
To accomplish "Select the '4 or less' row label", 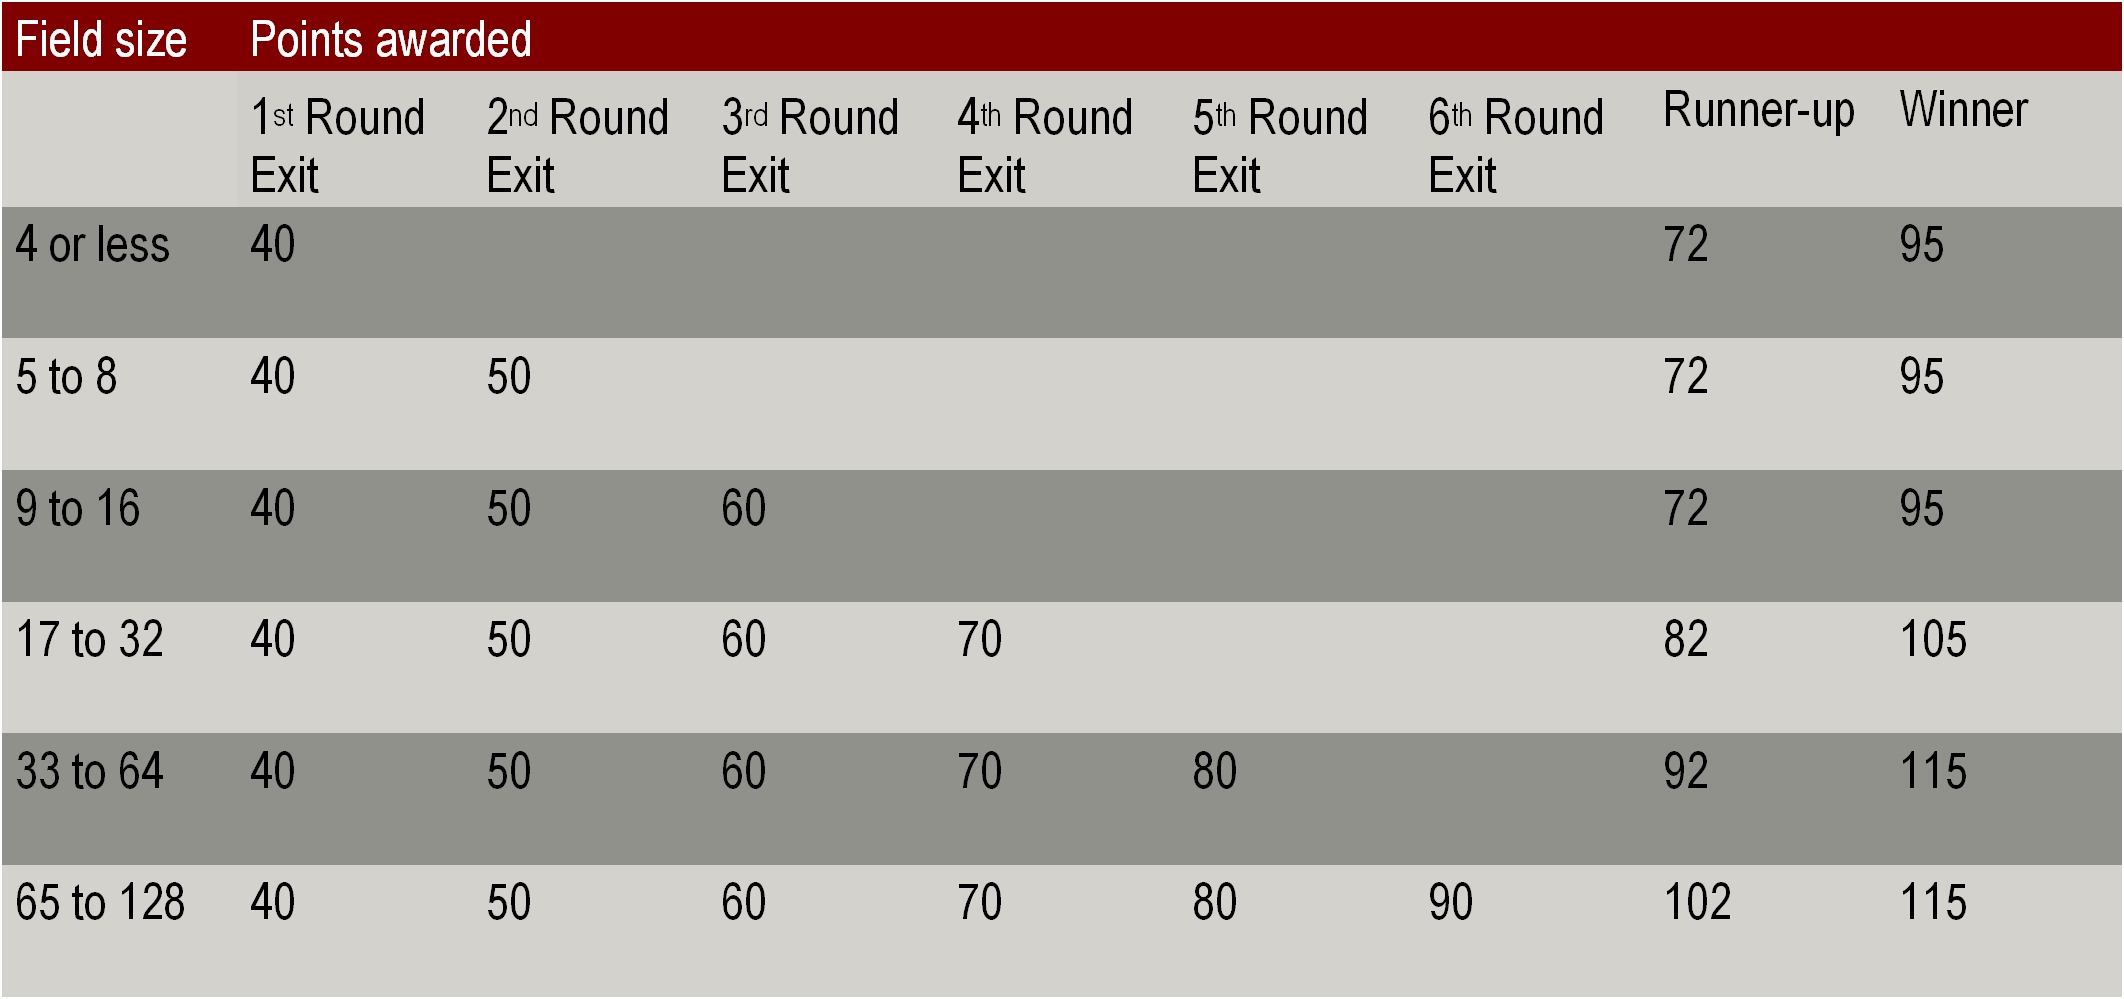I will coord(92,245).
